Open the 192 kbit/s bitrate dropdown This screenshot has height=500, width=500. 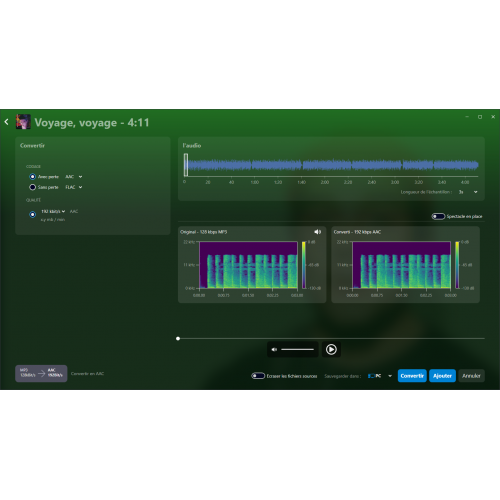click(53, 211)
